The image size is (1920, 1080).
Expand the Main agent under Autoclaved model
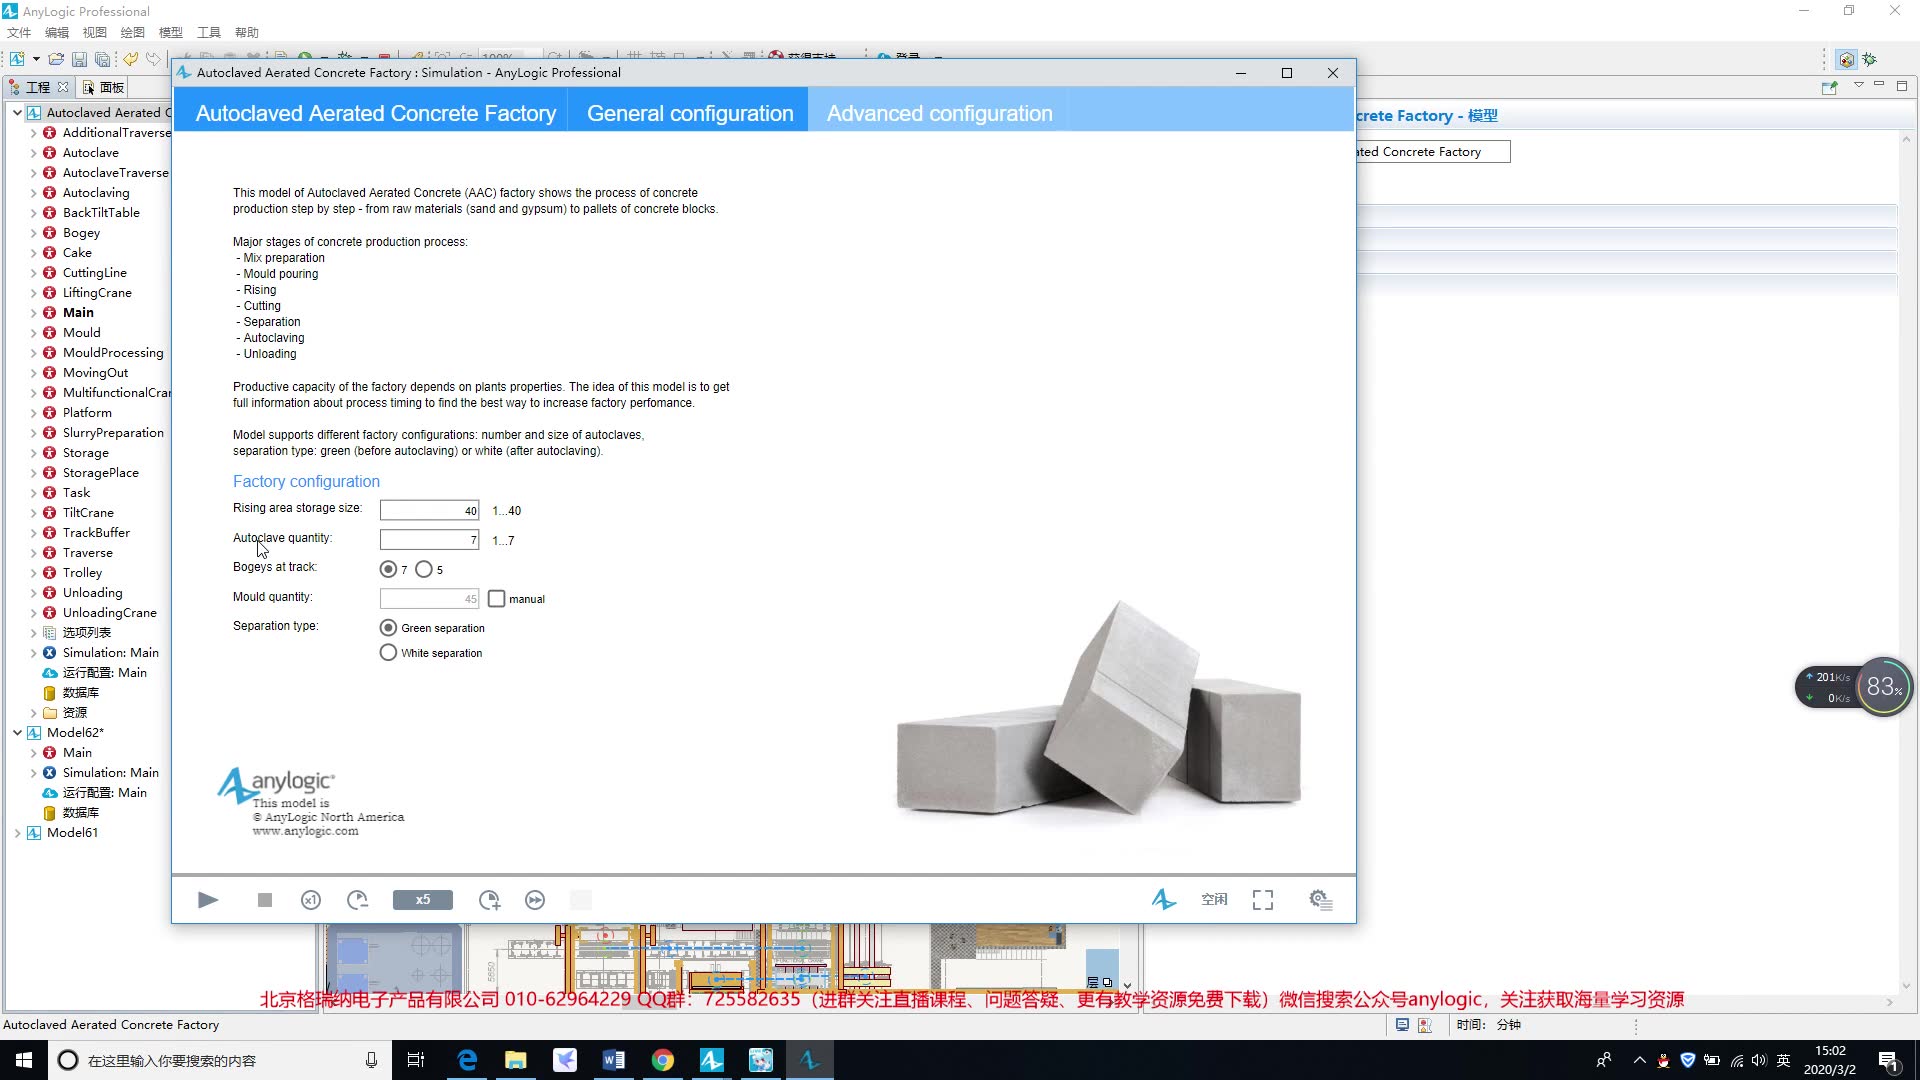33,313
